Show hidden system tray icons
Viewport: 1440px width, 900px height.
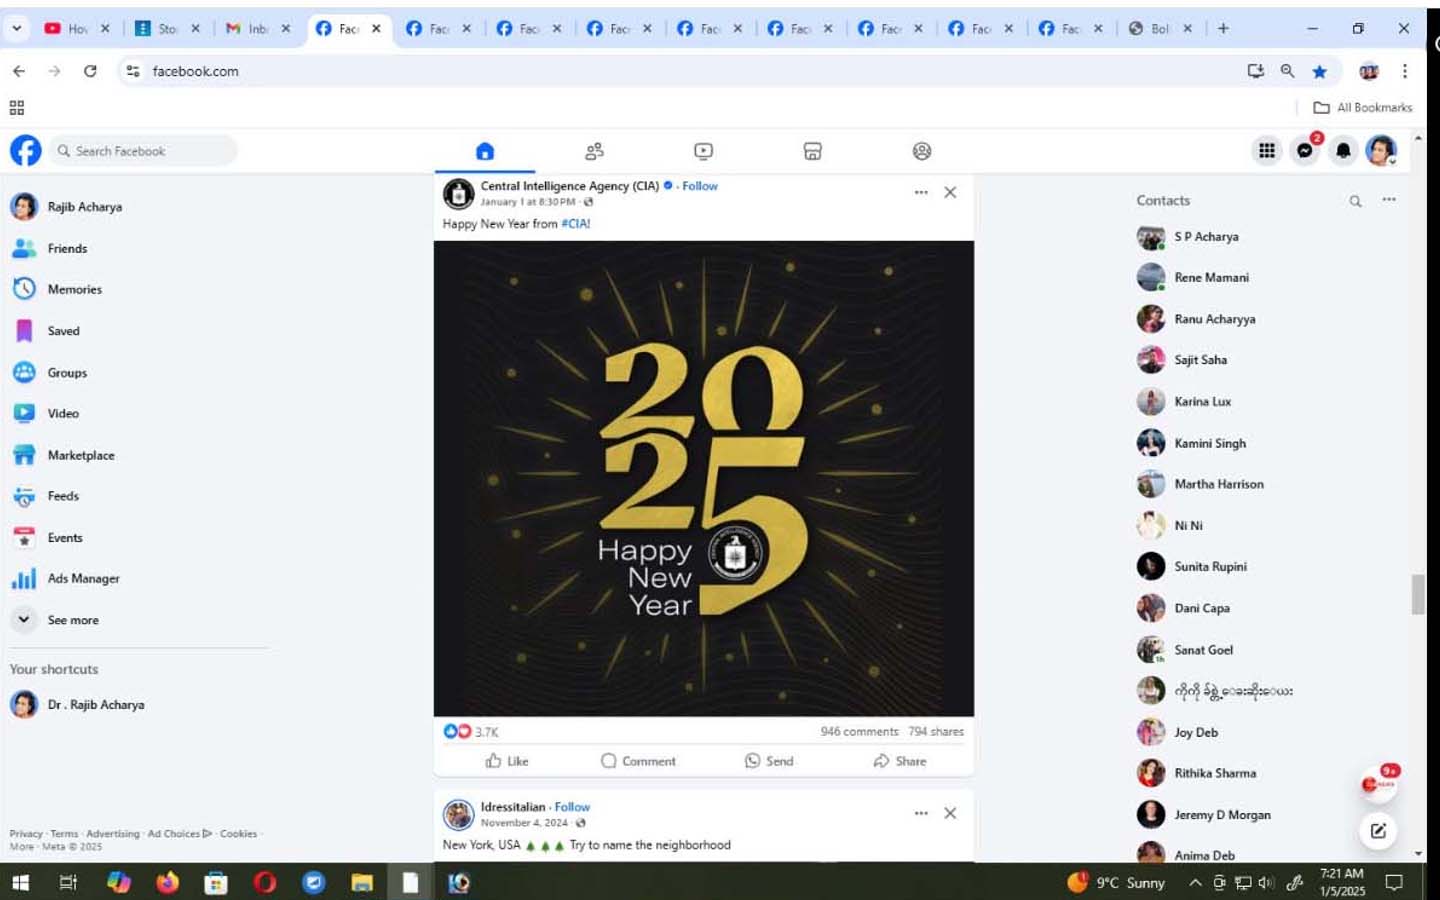1195,883
